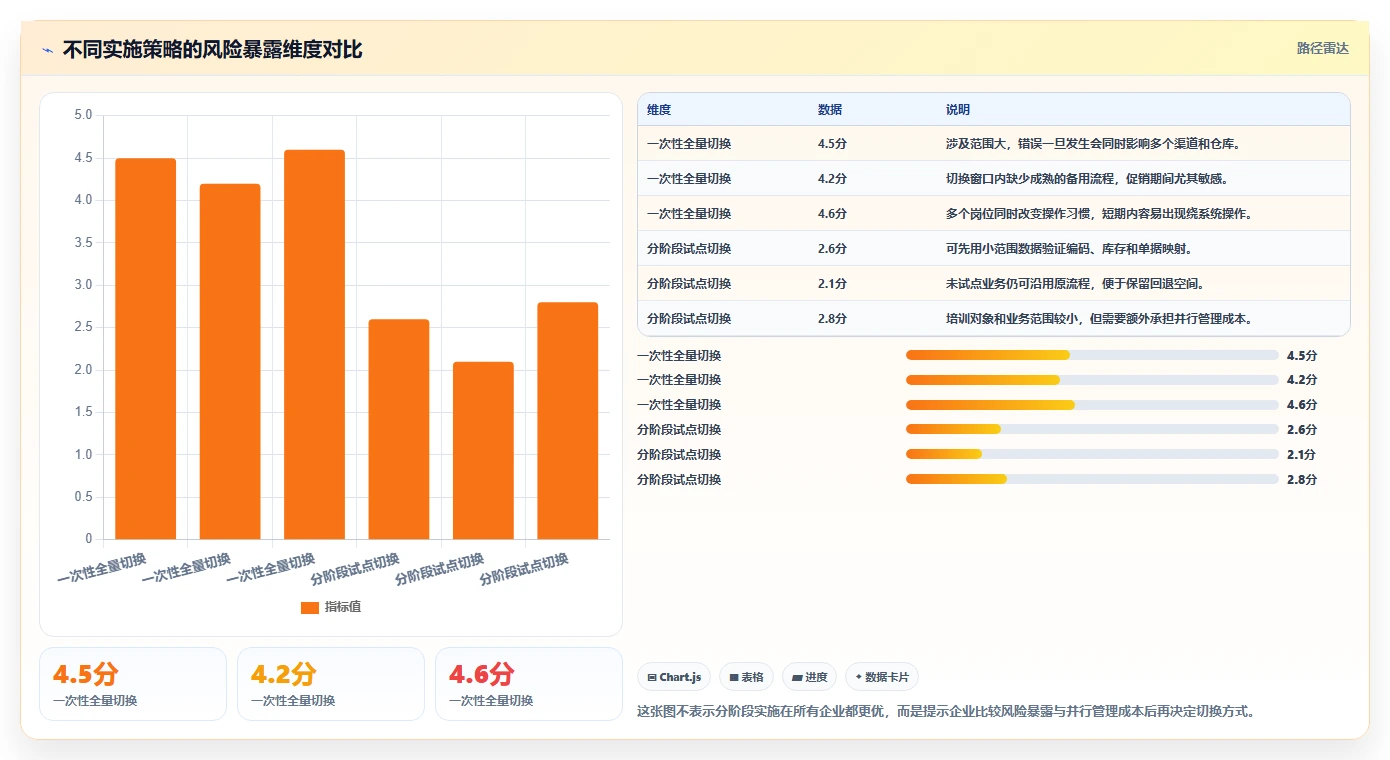1390x760 pixels.
Task: Click the 分阶段试点切换 cell in the 2.6分 table row
Action: pos(689,249)
